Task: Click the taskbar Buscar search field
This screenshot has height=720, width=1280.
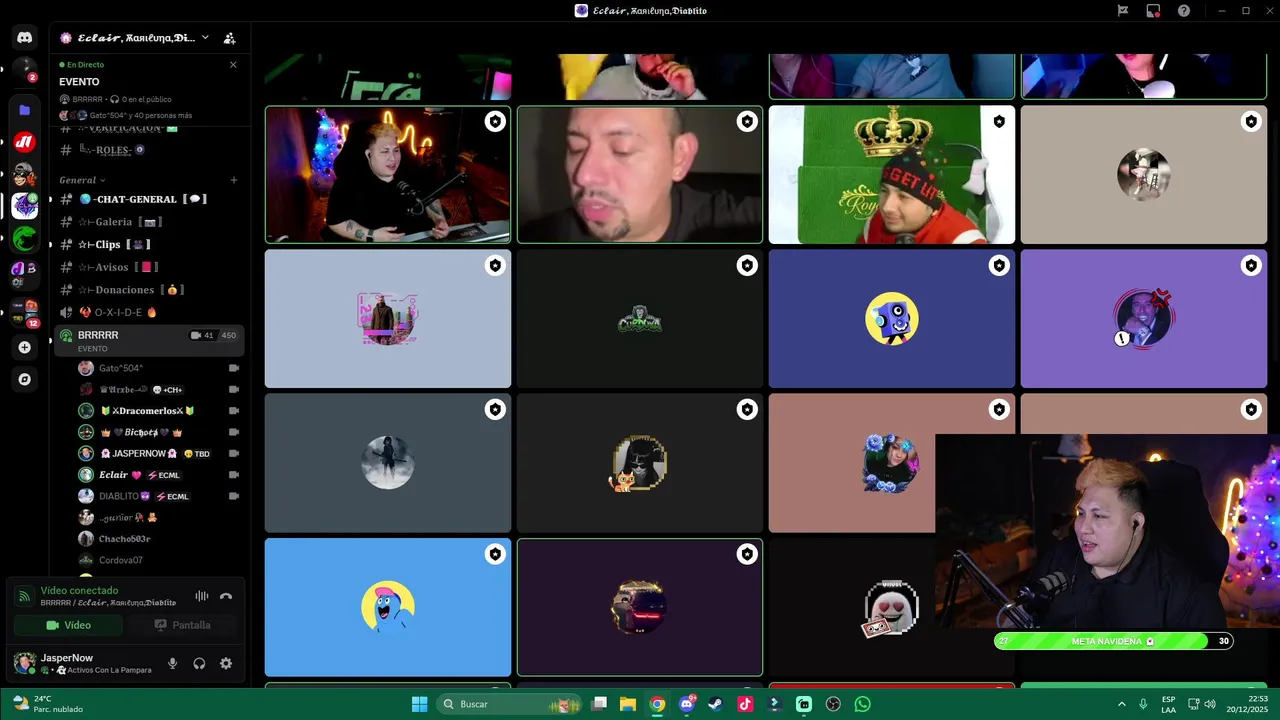Action: coord(510,704)
